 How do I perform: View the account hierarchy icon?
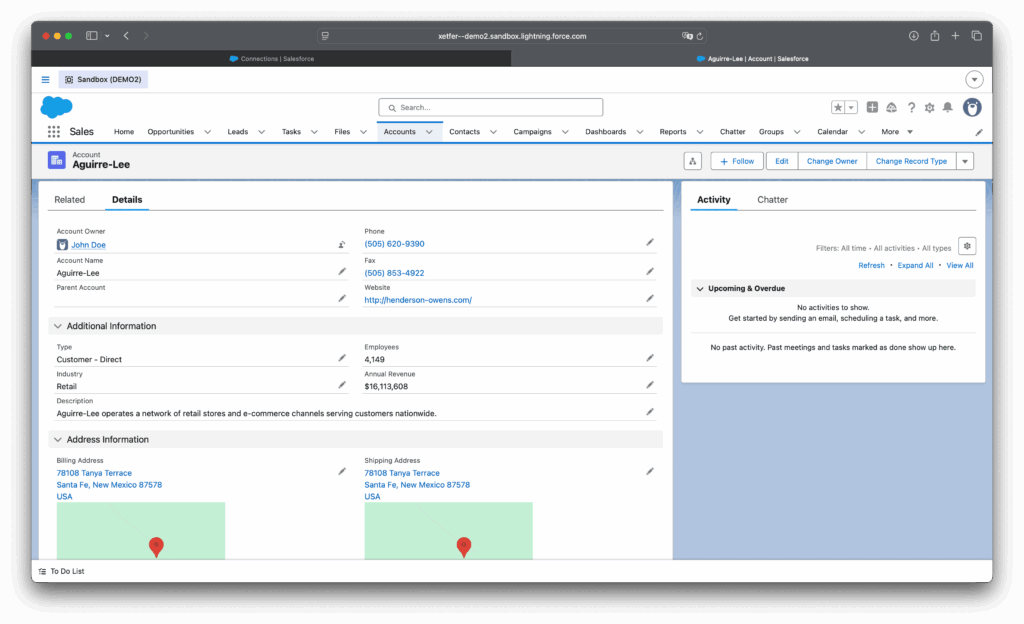click(692, 161)
